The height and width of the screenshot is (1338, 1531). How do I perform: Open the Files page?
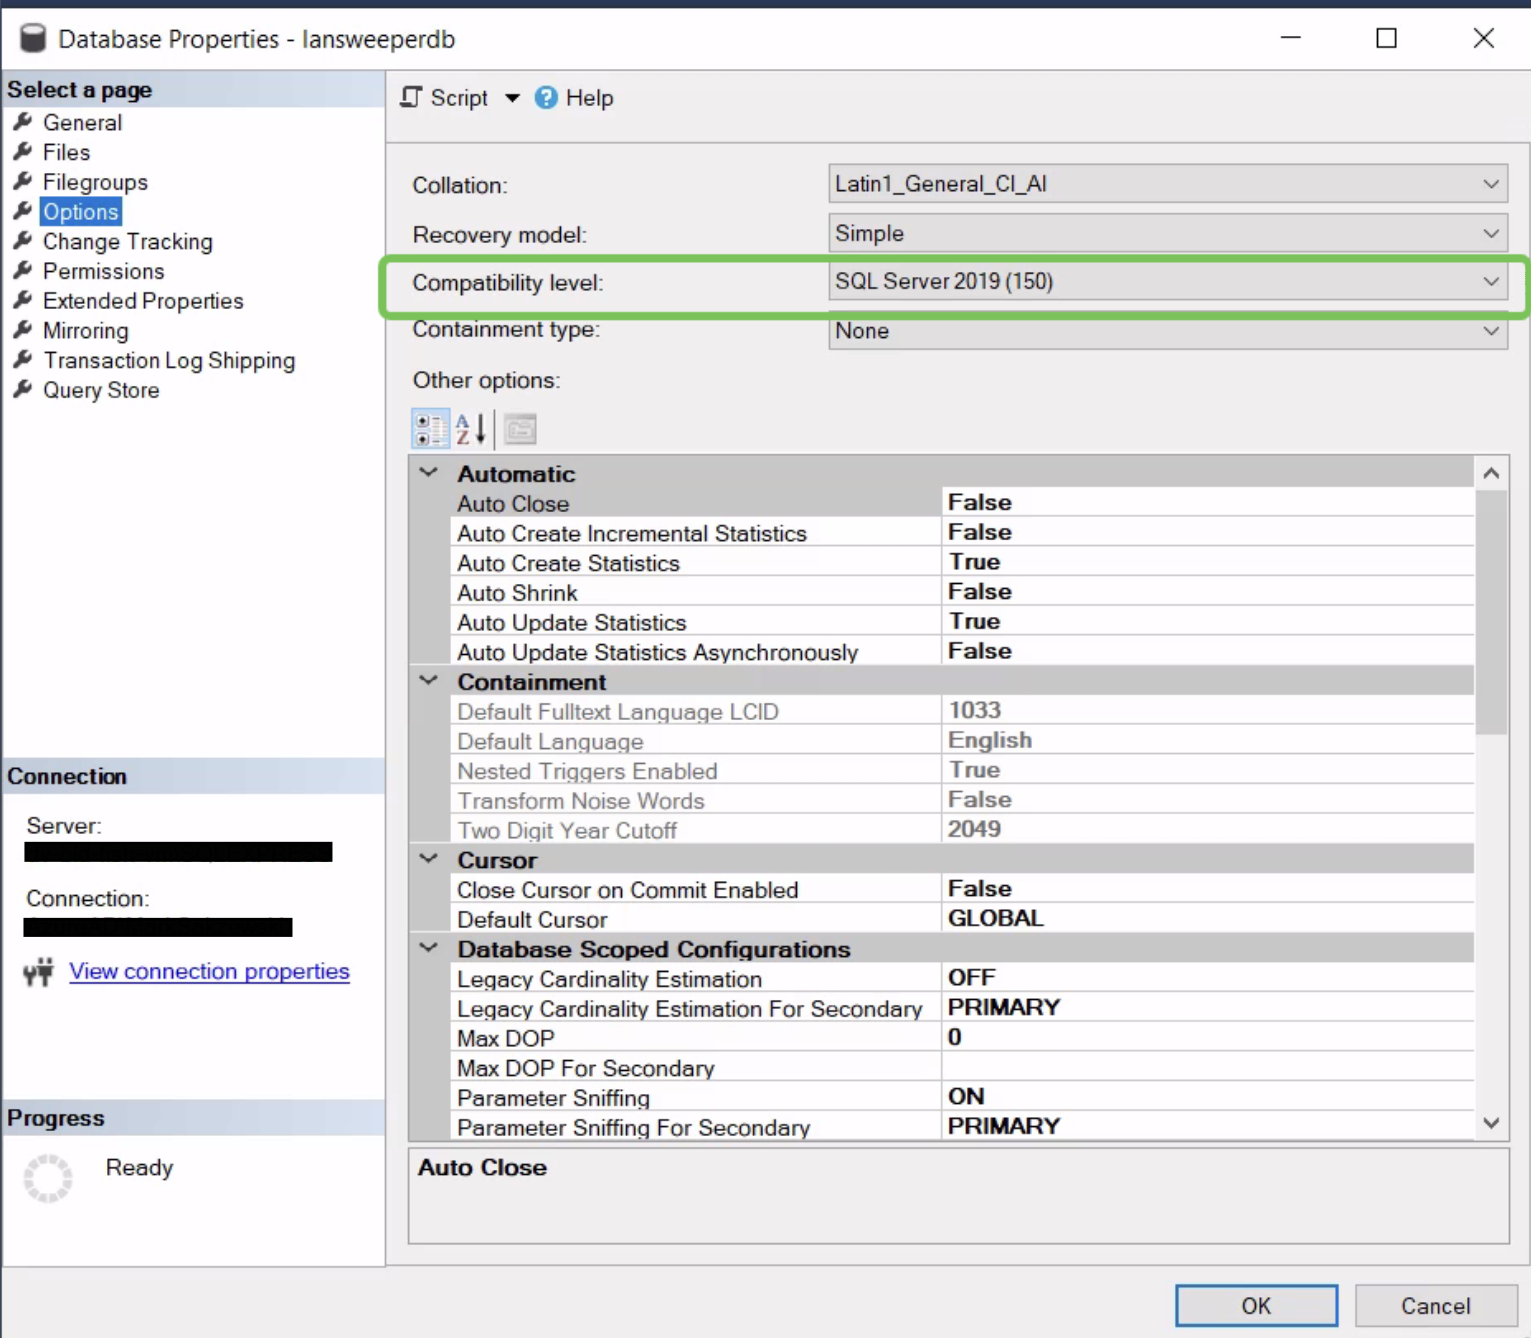[66, 152]
